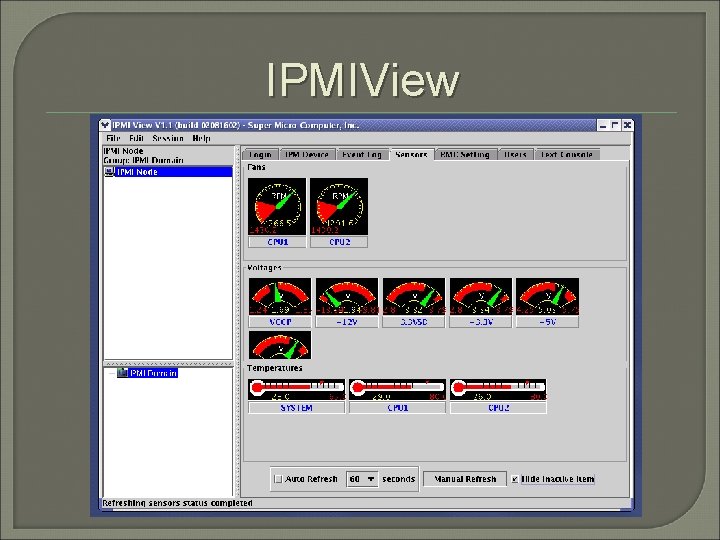Click the 'seconds' label beside the interval
This screenshot has height=540, width=720.
[399, 479]
